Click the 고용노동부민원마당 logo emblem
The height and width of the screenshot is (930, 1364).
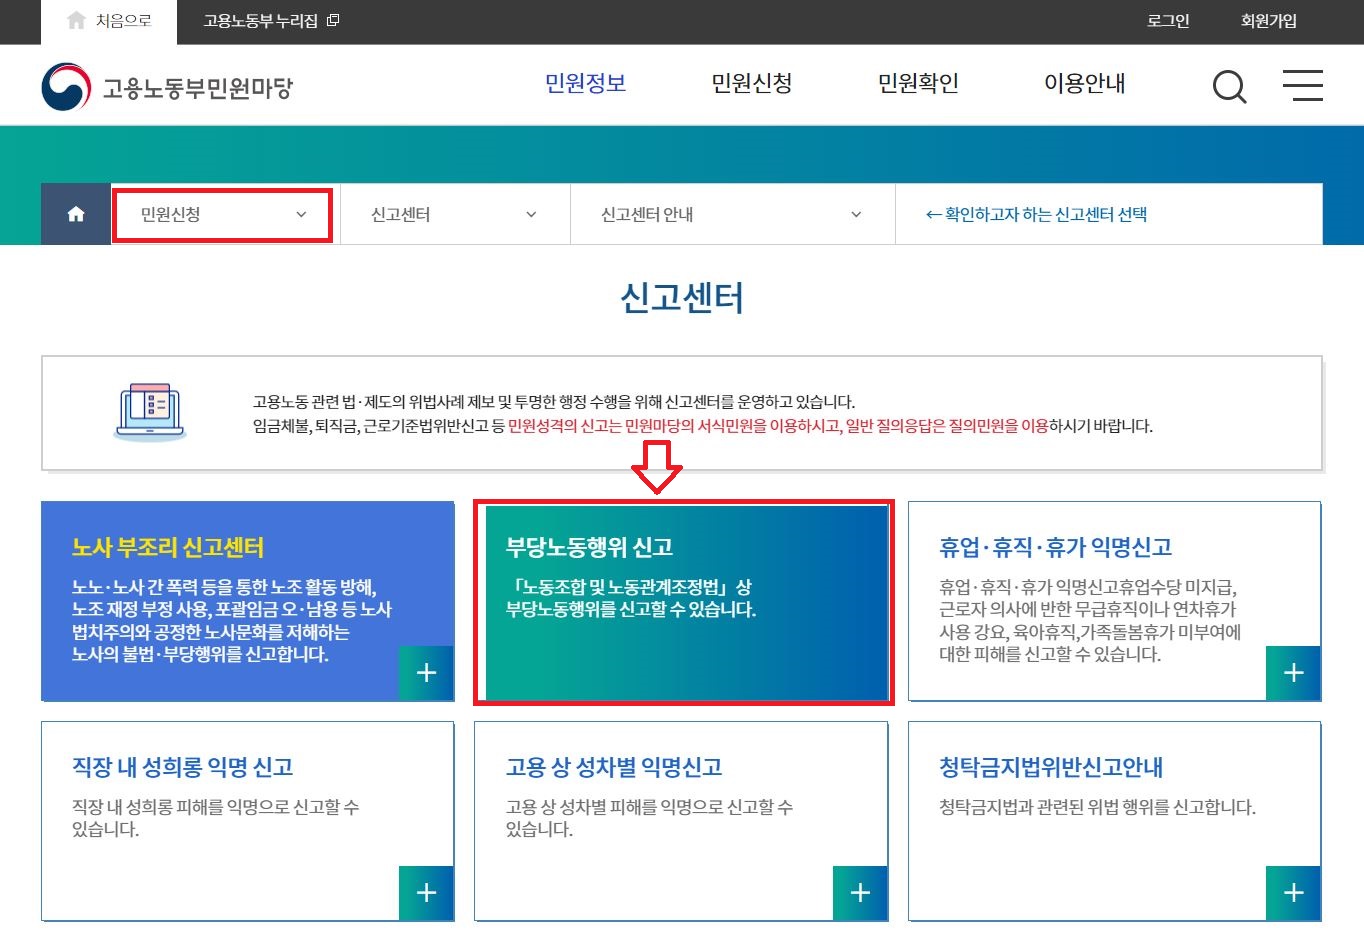pos(64,85)
